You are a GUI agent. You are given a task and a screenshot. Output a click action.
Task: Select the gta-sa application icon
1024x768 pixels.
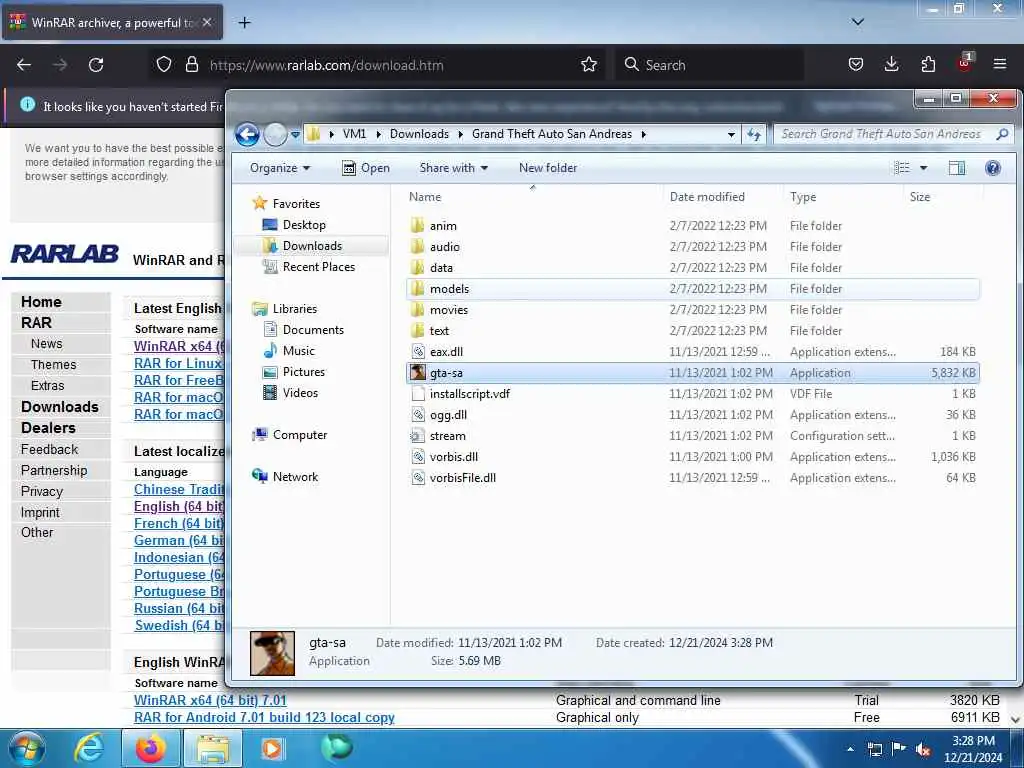[418, 372]
